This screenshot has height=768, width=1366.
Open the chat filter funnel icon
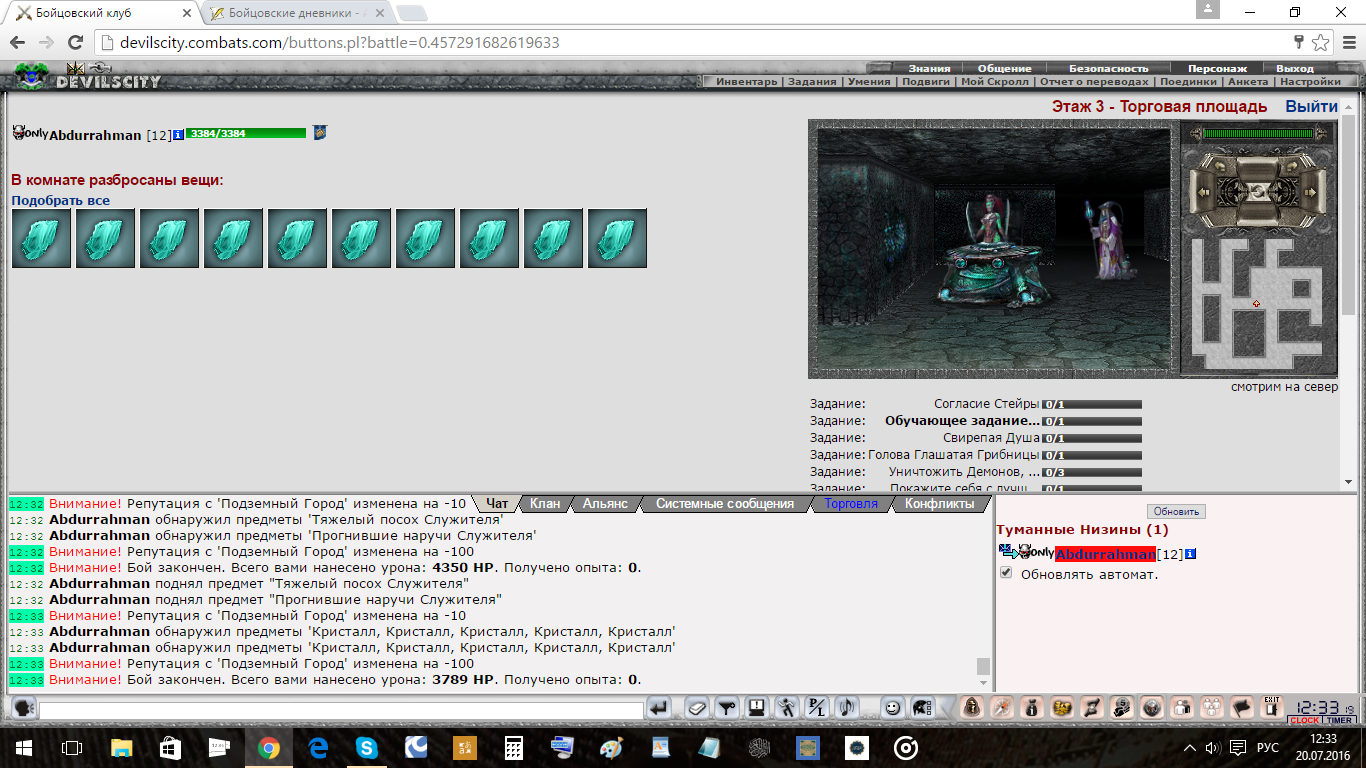pos(726,707)
